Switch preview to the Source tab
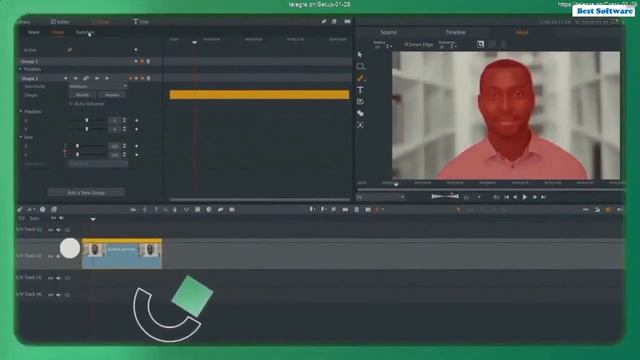This screenshot has width=640, height=360. click(x=388, y=32)
